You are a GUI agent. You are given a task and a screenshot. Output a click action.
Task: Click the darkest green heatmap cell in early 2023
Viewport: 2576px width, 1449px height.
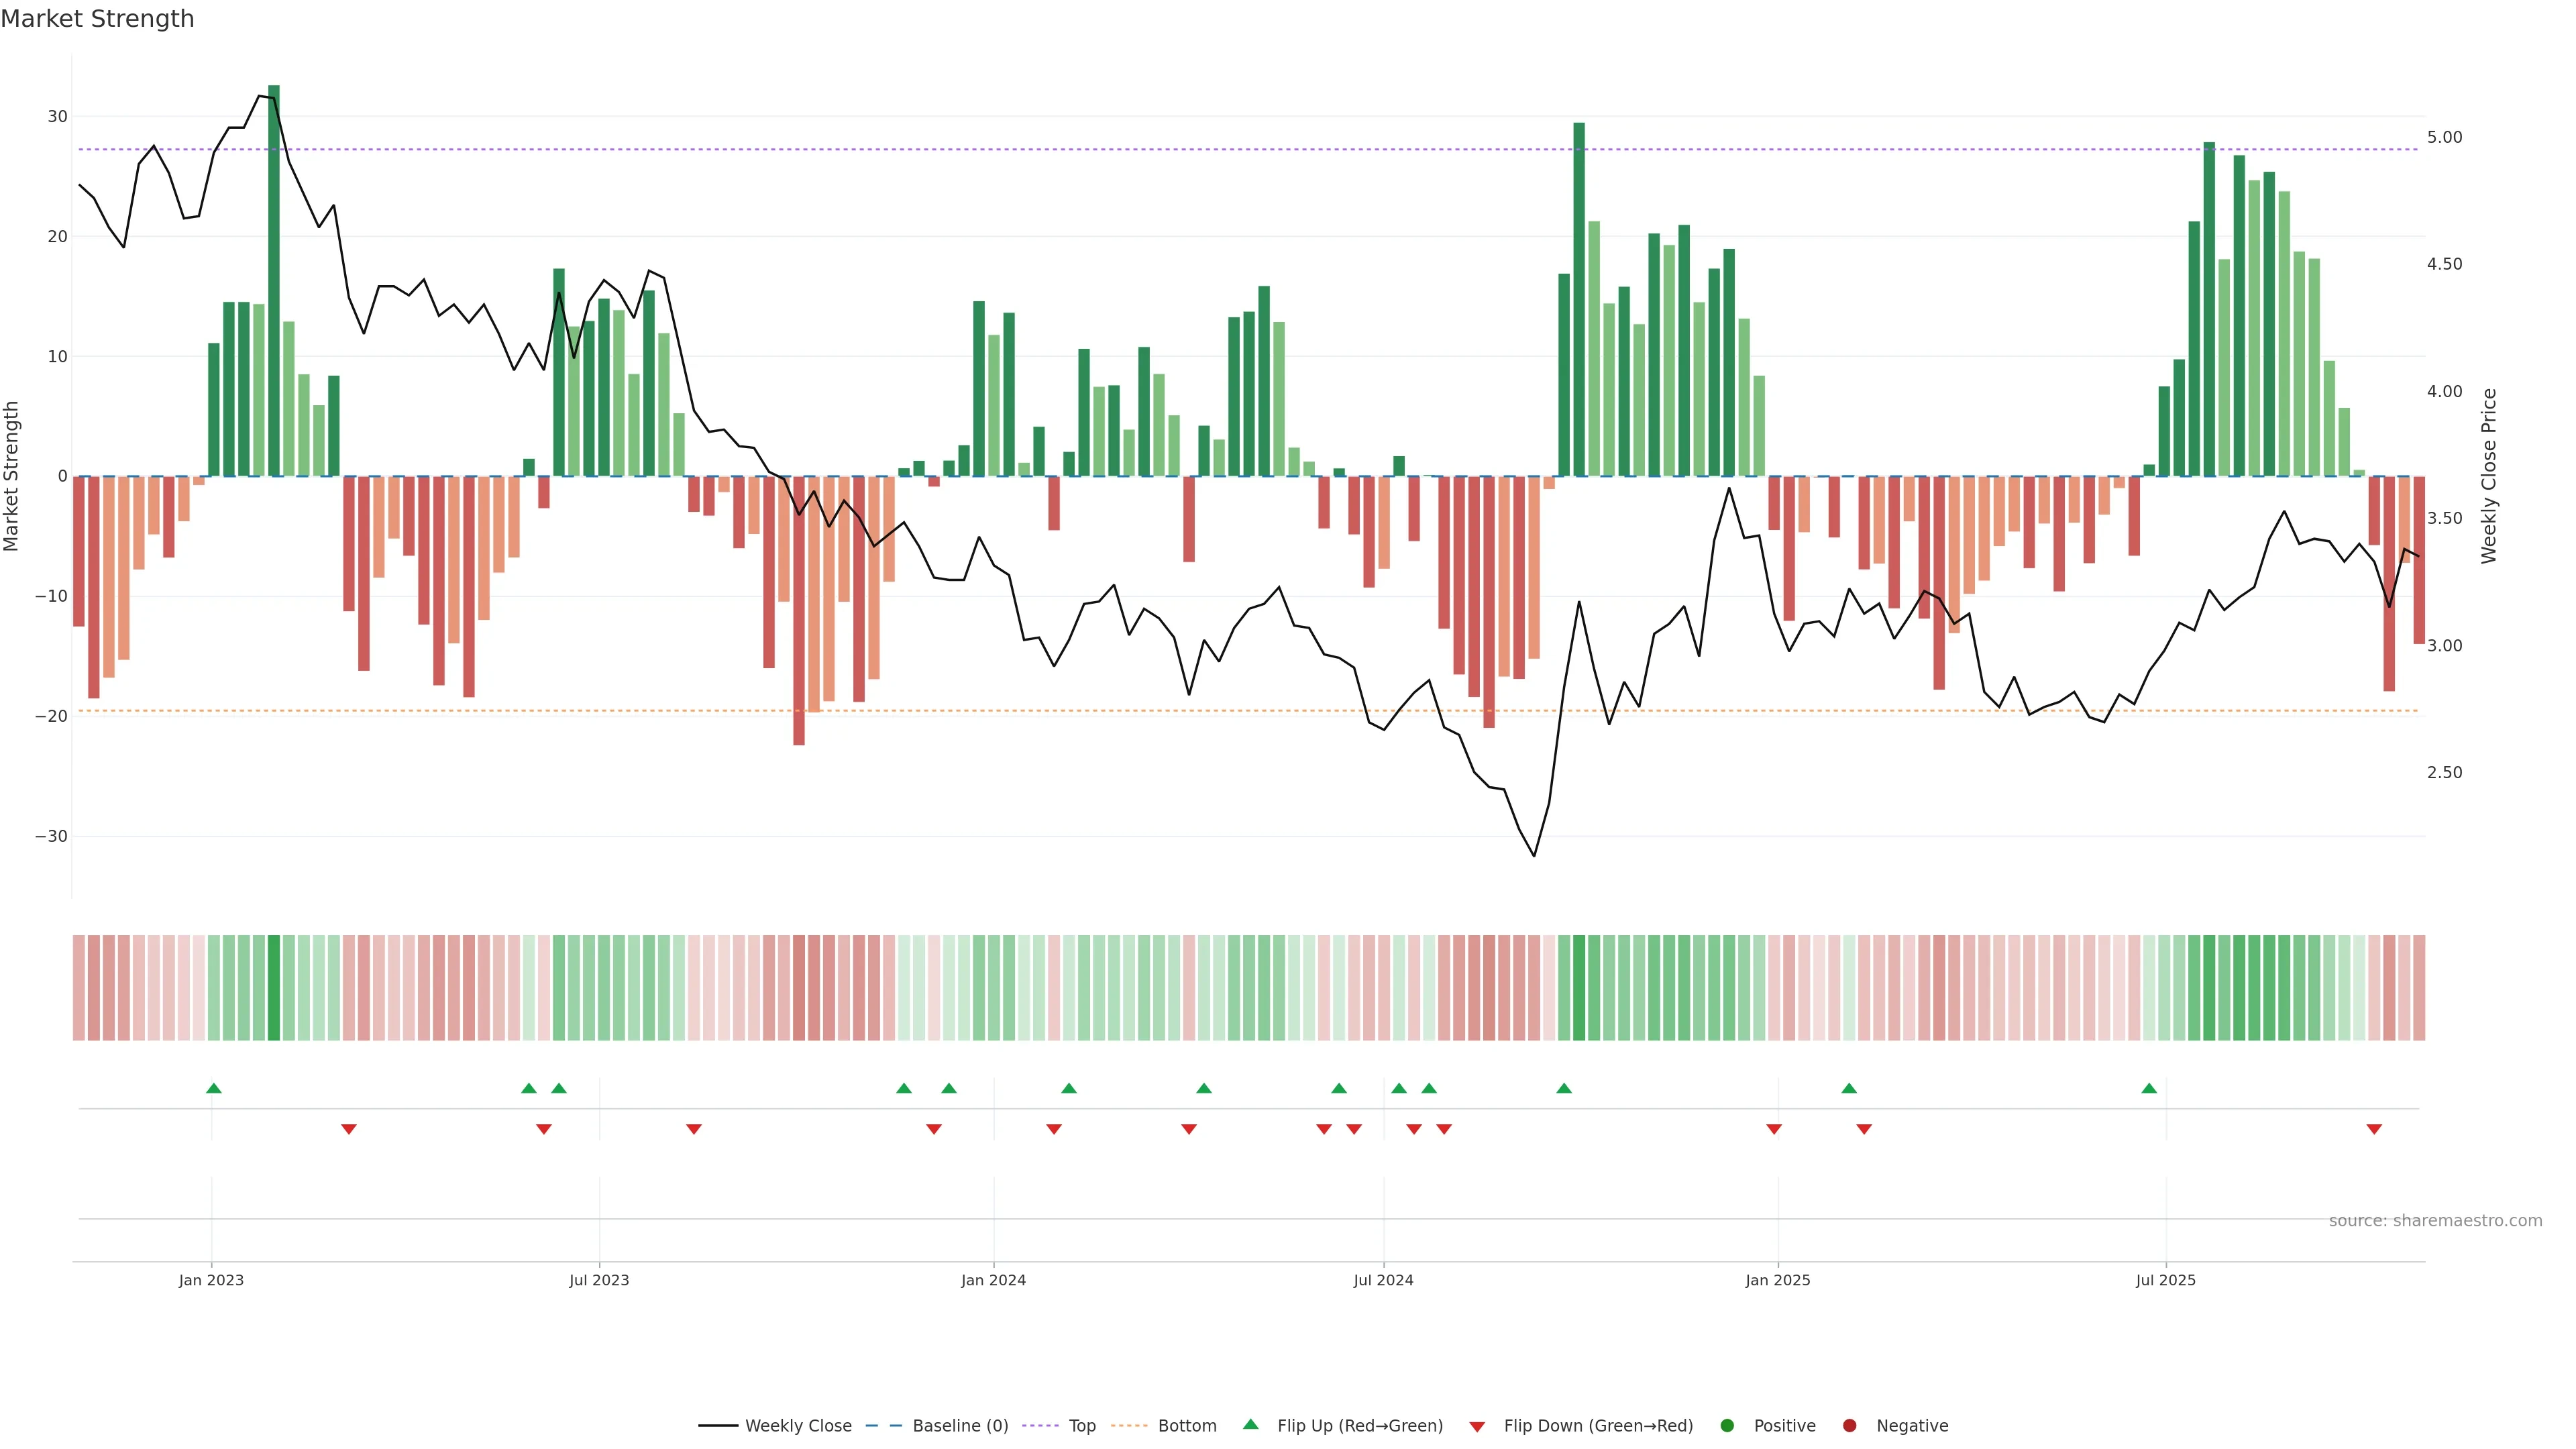274,988
